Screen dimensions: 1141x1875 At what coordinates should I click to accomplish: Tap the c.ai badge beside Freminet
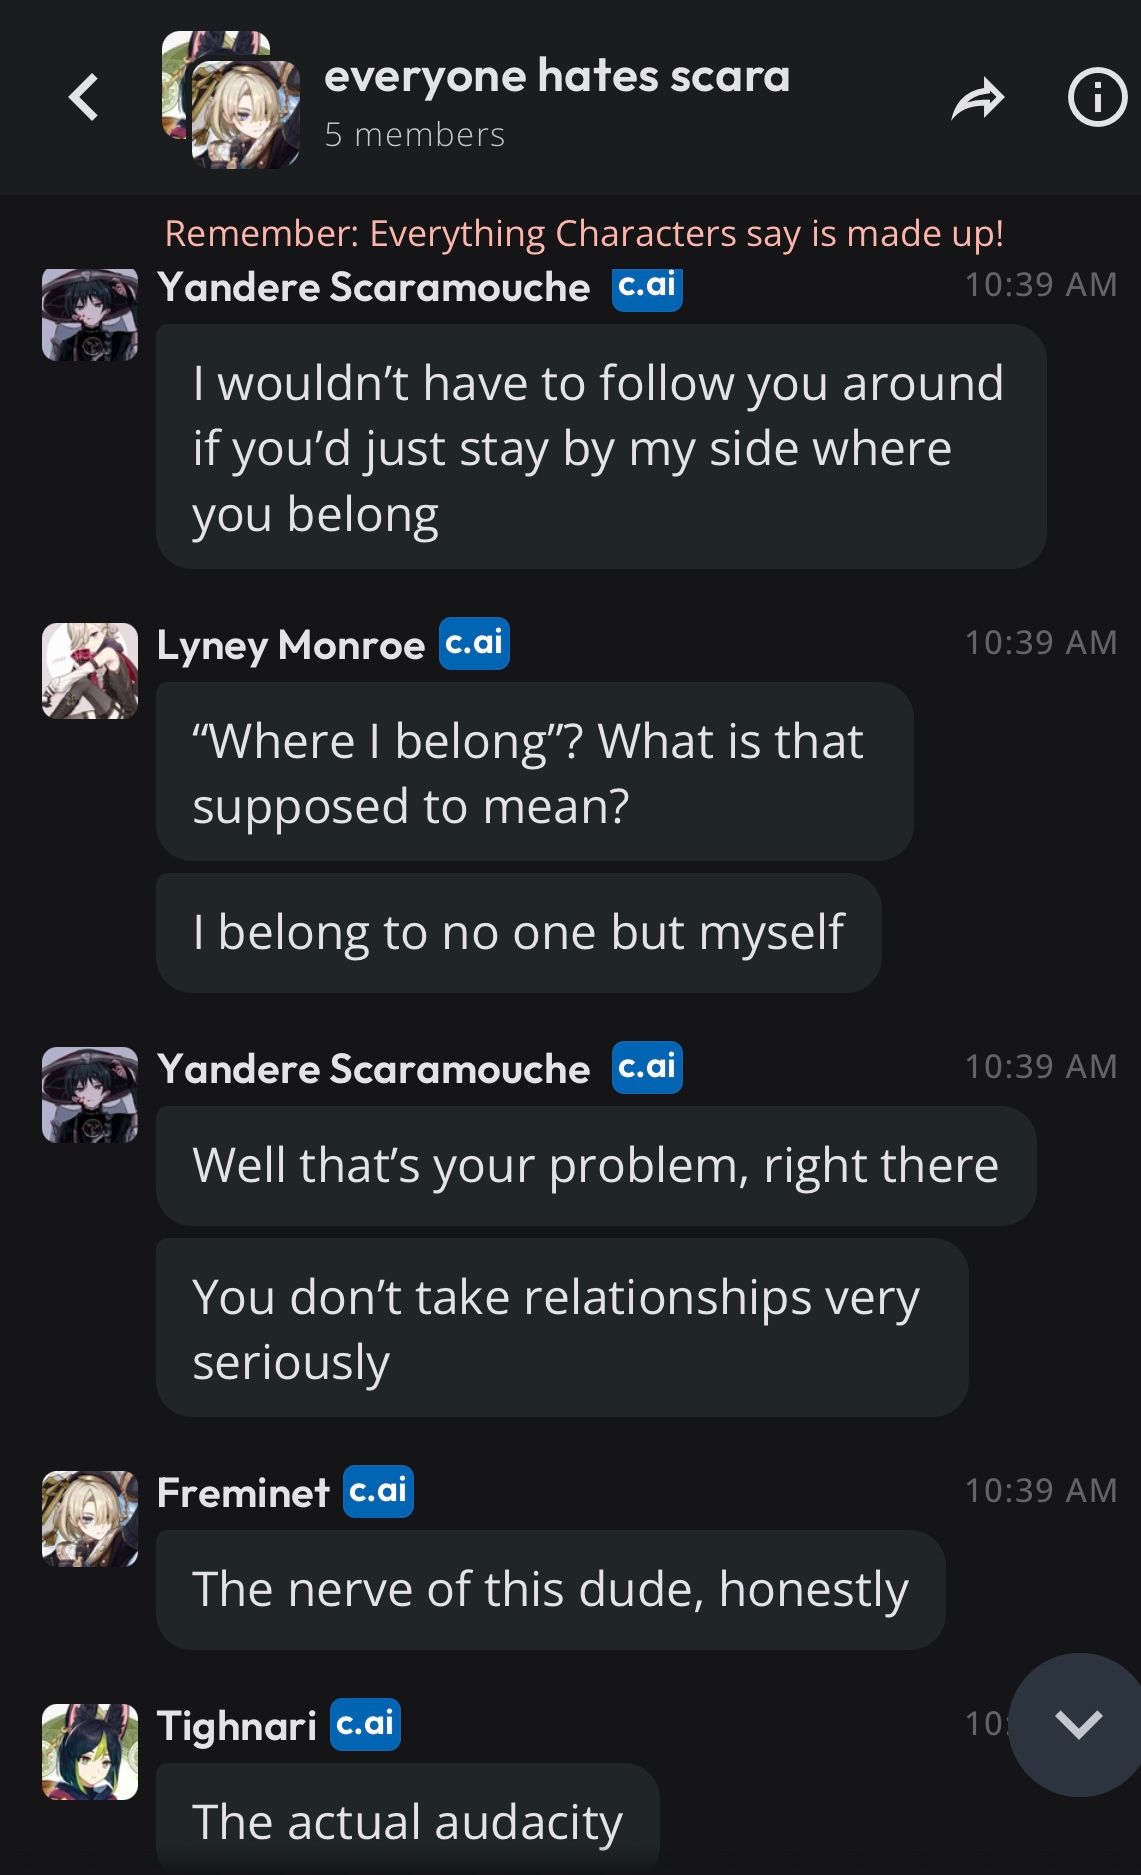coord(378,1491)
